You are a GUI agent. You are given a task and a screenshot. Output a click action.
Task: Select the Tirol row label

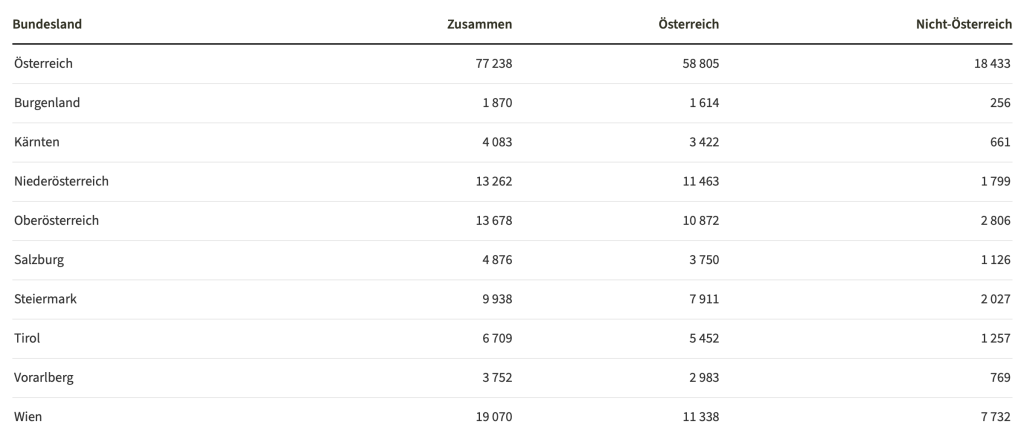pos(27,339)
